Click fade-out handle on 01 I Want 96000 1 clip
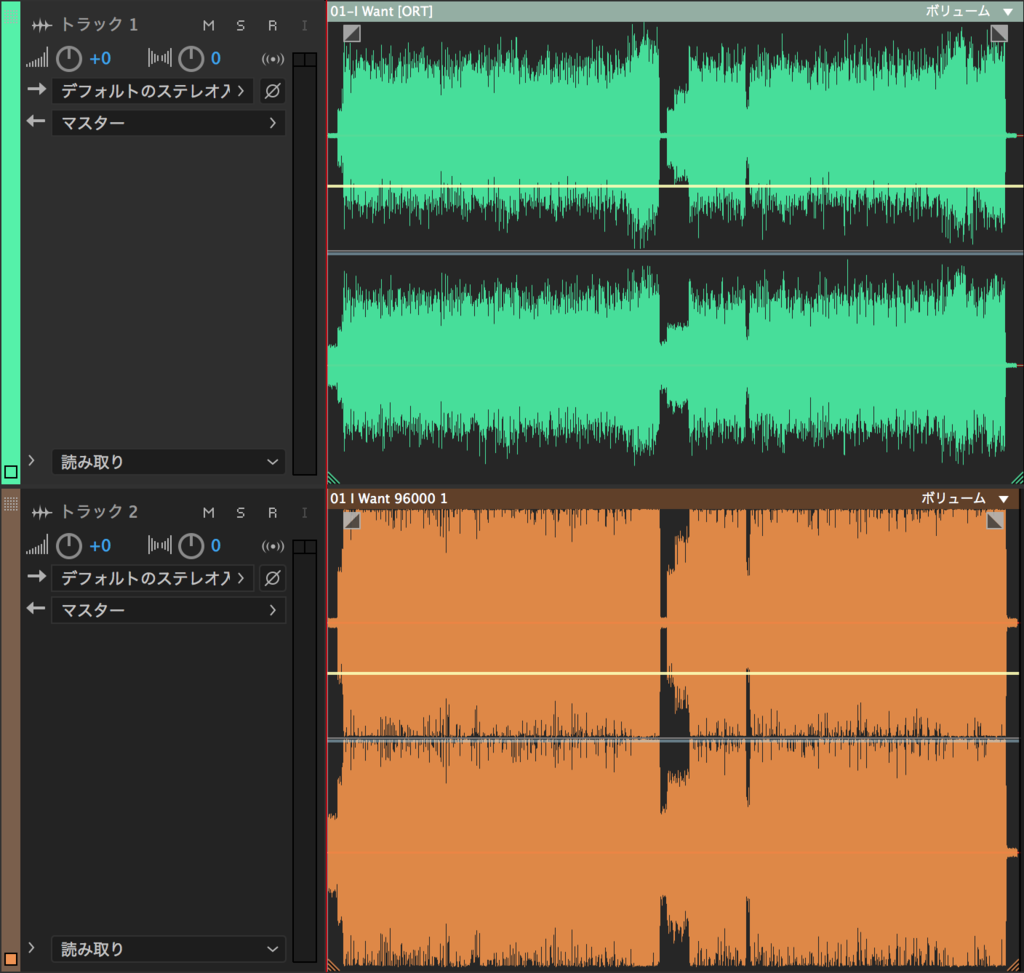This screenshot has height=973, width=1024. 995,520
